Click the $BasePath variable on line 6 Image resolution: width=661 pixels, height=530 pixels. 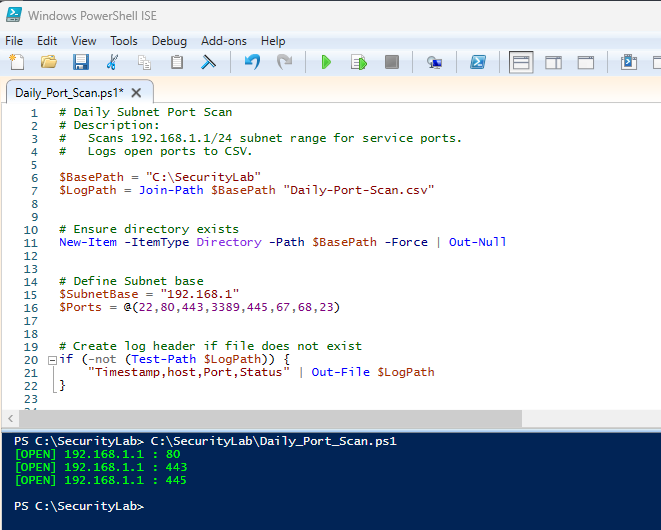[91, 177]
